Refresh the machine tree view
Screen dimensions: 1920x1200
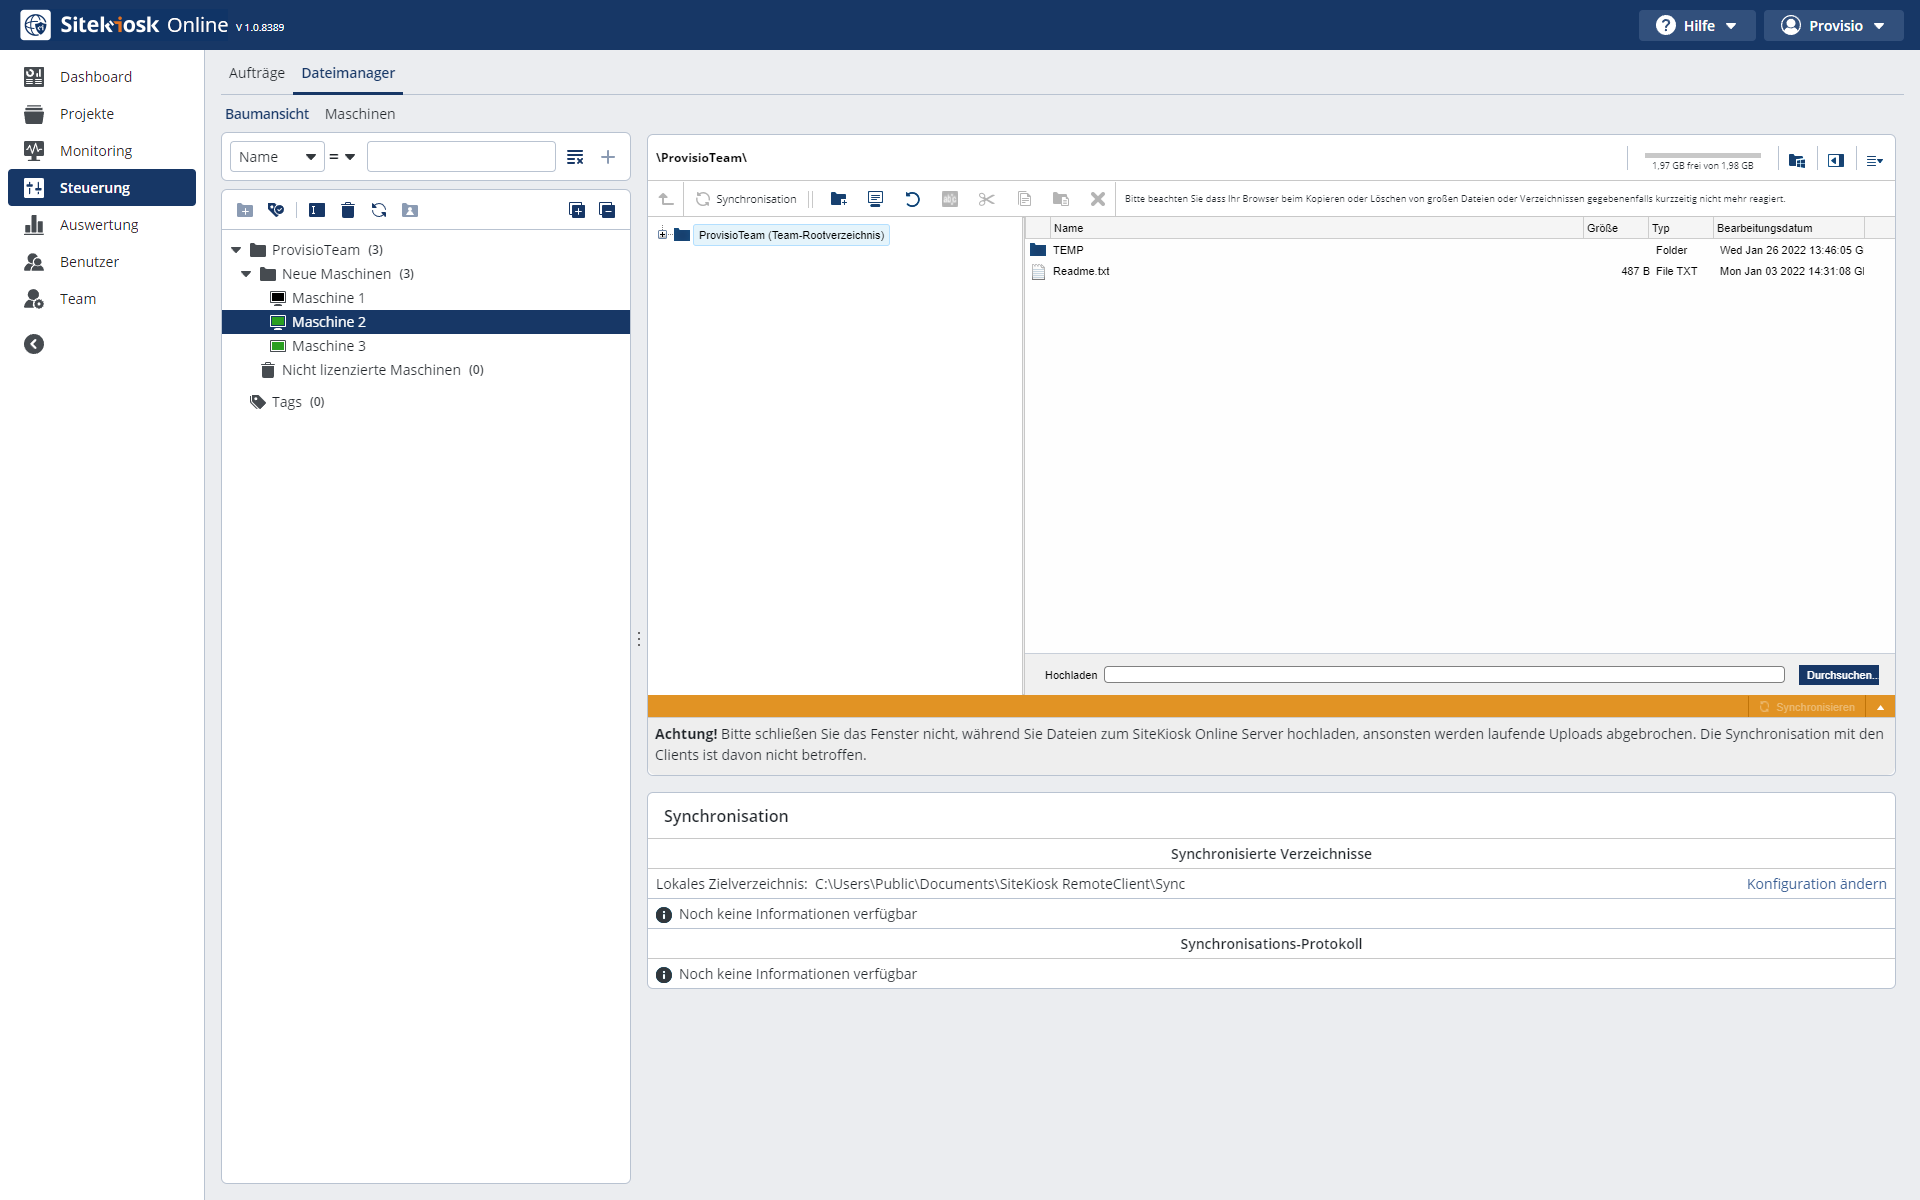[379, 210]
